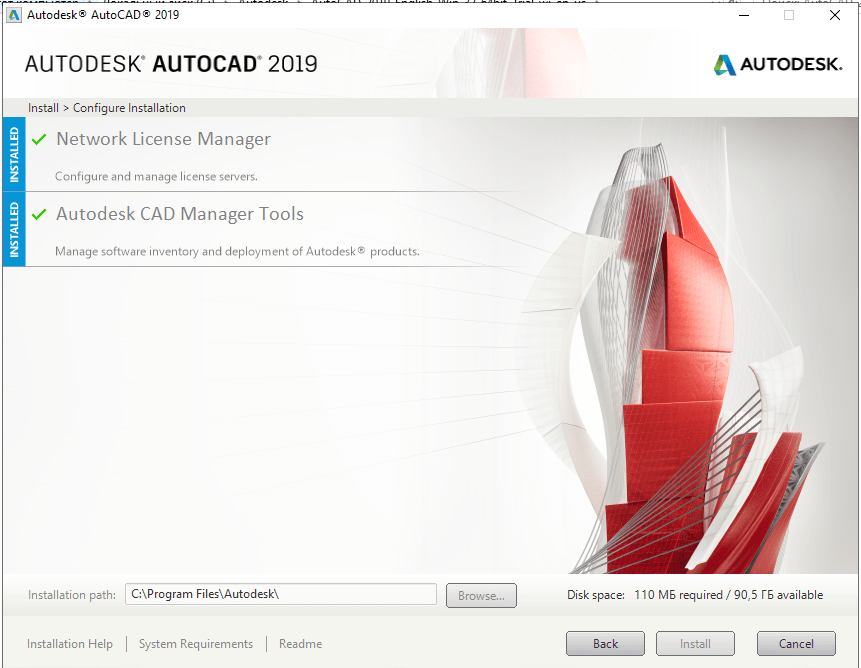
Task: Open the Readme link
Action: pos(300,644)
